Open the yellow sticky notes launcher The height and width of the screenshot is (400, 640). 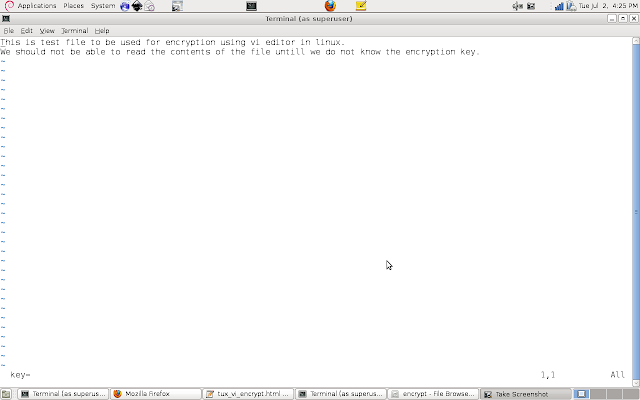click(x=361, y=6)
